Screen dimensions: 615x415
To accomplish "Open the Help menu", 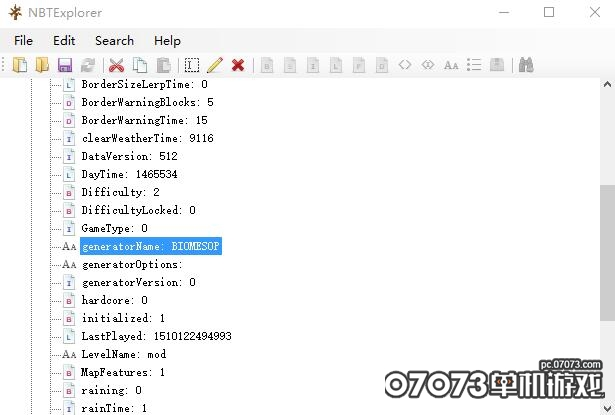I will point(167,40).
